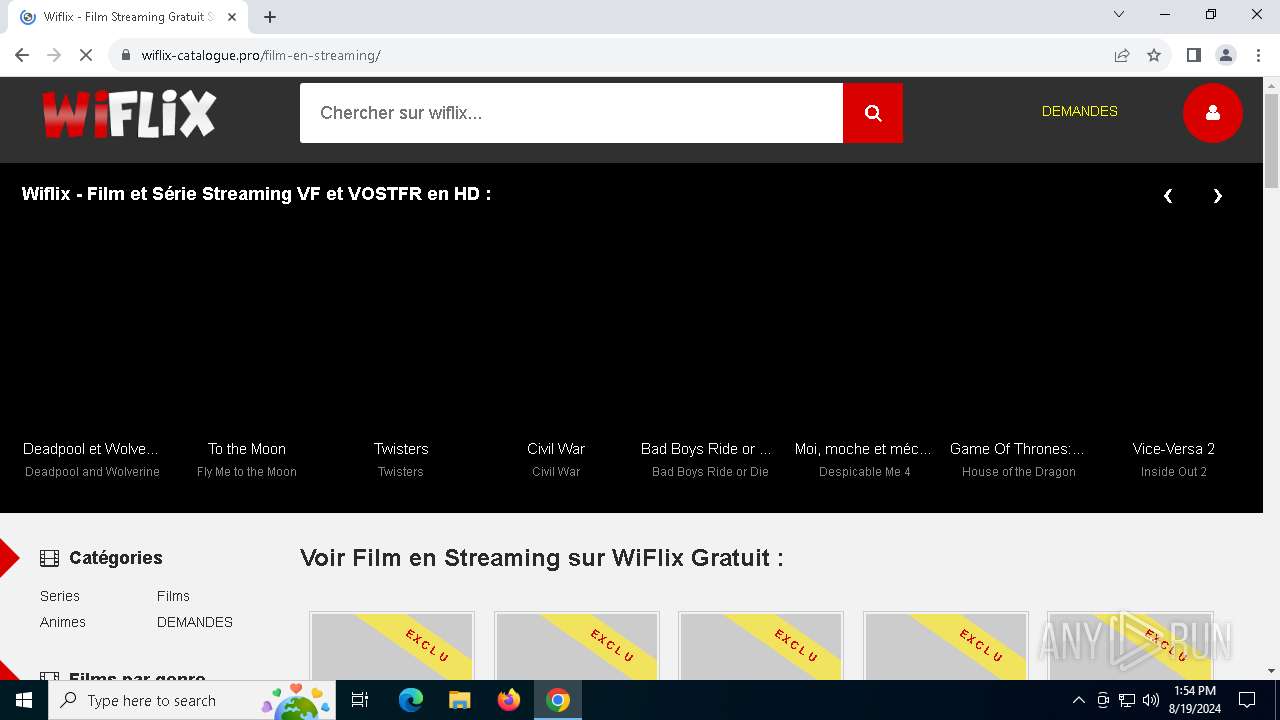
Task: Open the Films category
Action: tap(173, 596)
